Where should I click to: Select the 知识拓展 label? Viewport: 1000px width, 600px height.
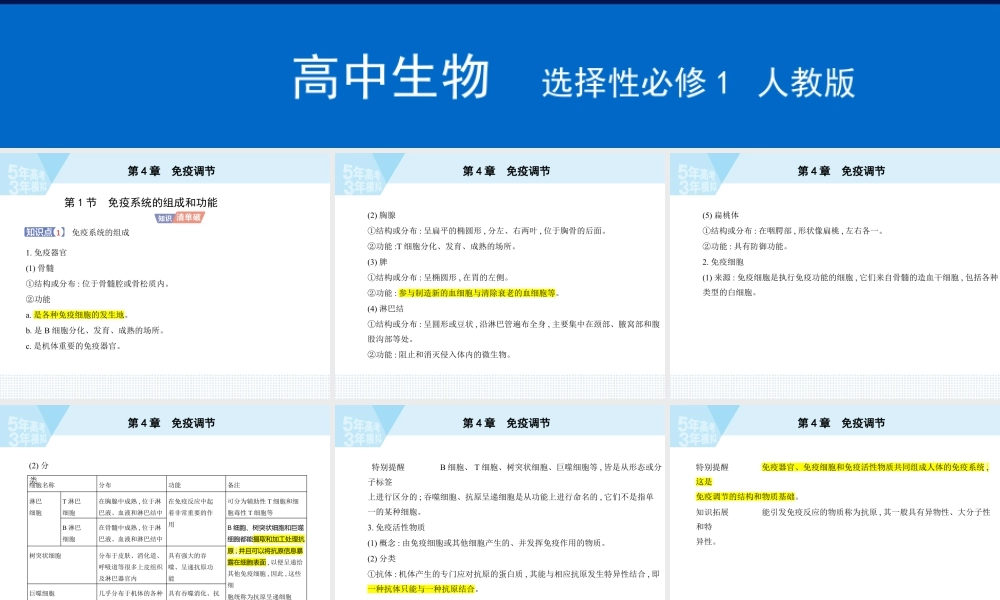coord(712,512)
